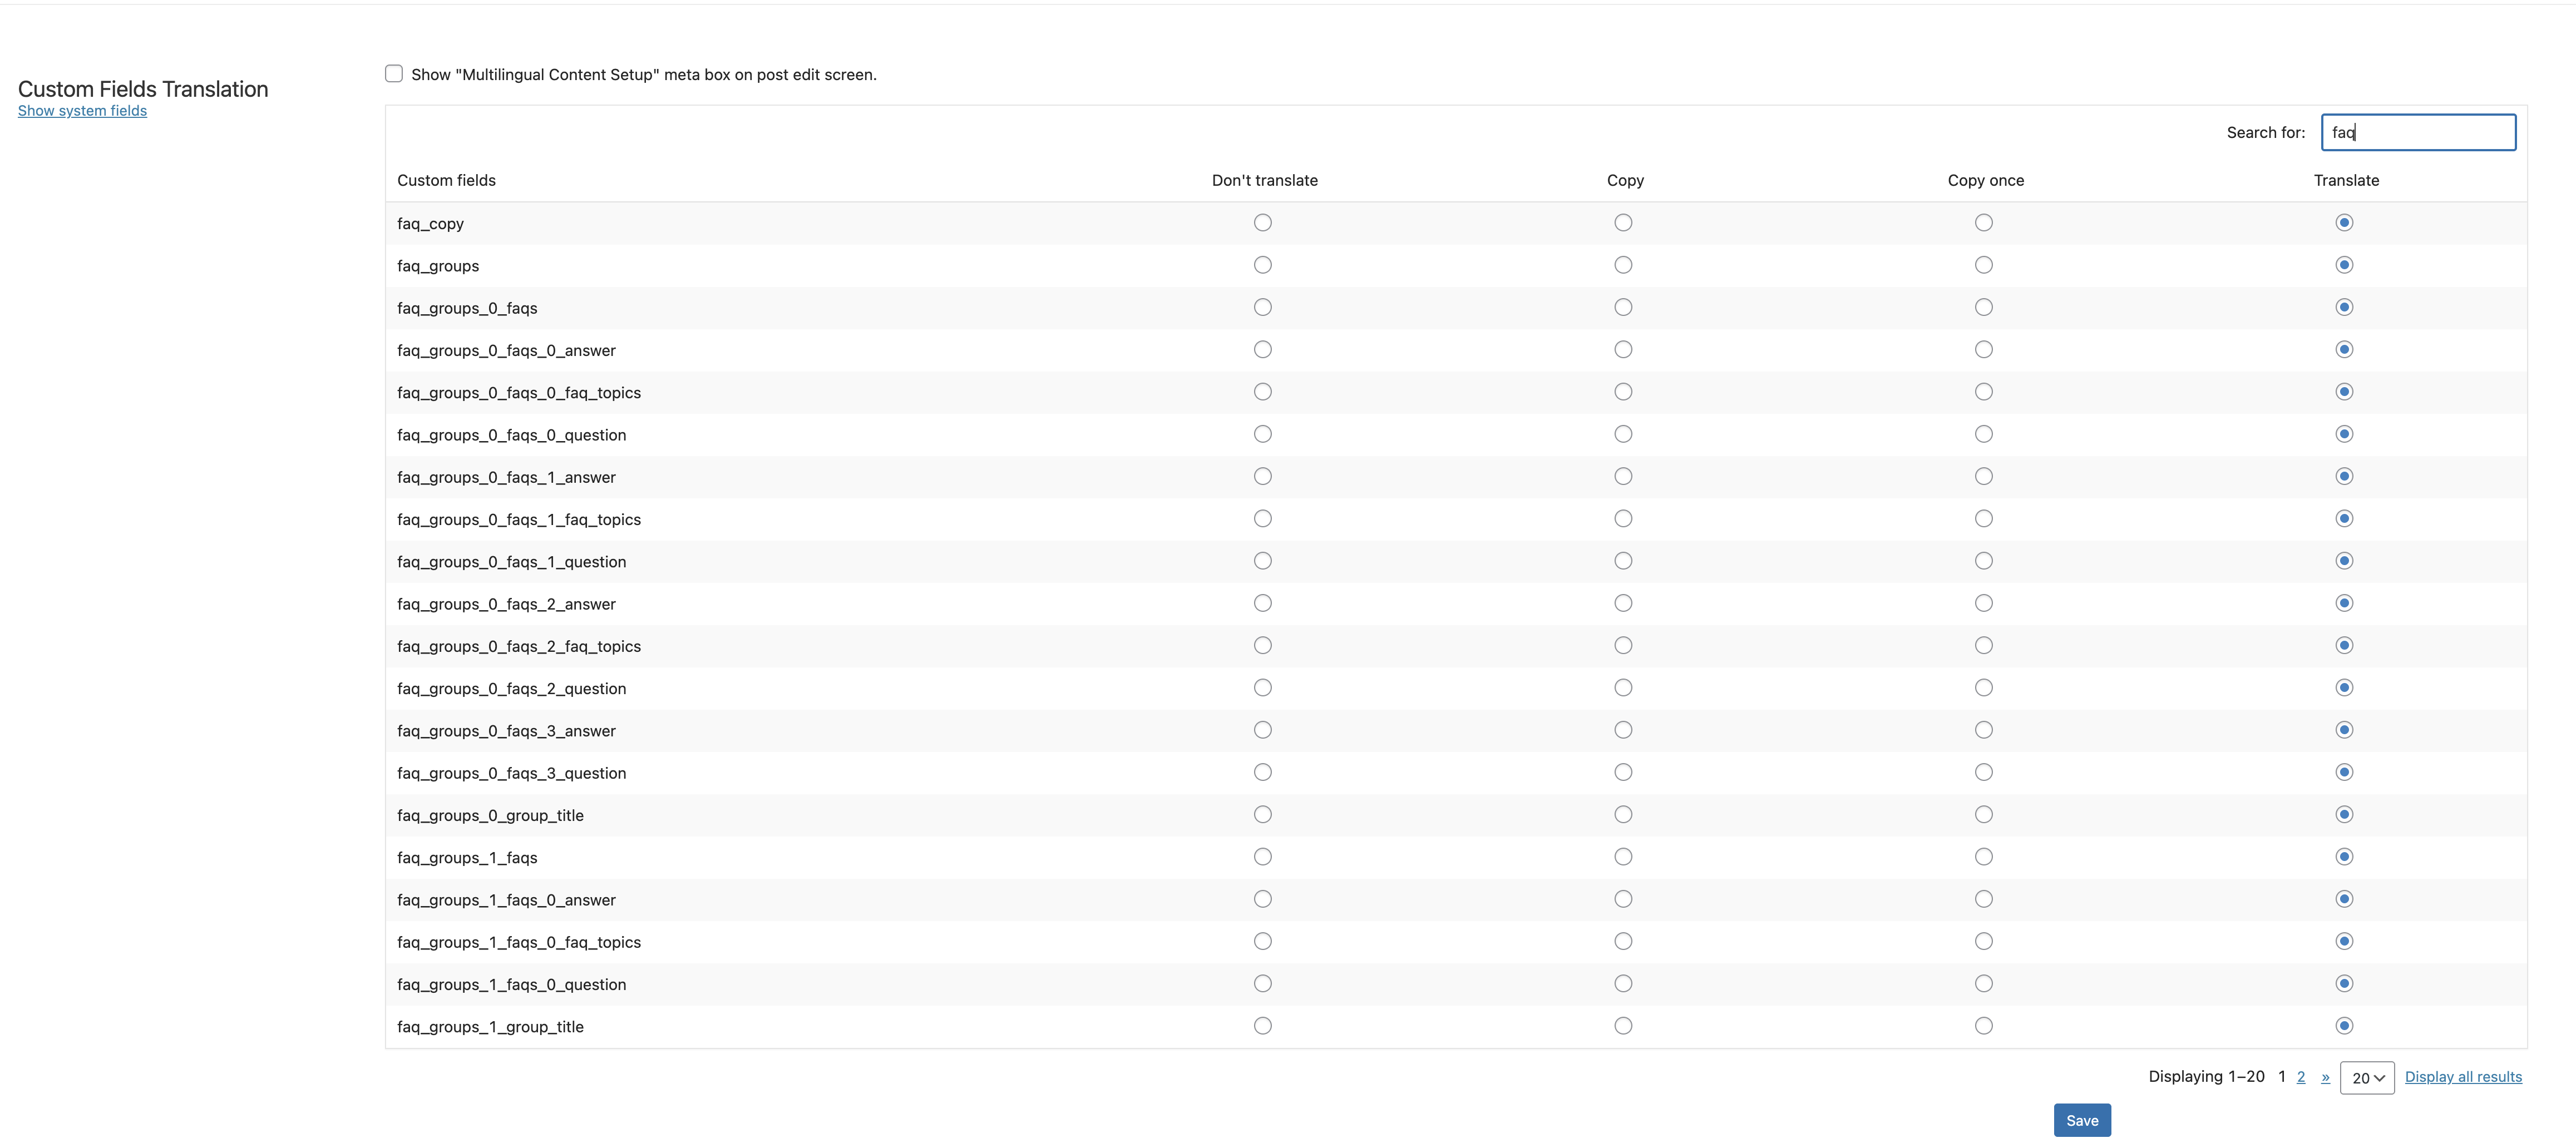Open the results per page dropdown
The height and width of the screenshot is (1148, 2576).
coord(2366,1078)
